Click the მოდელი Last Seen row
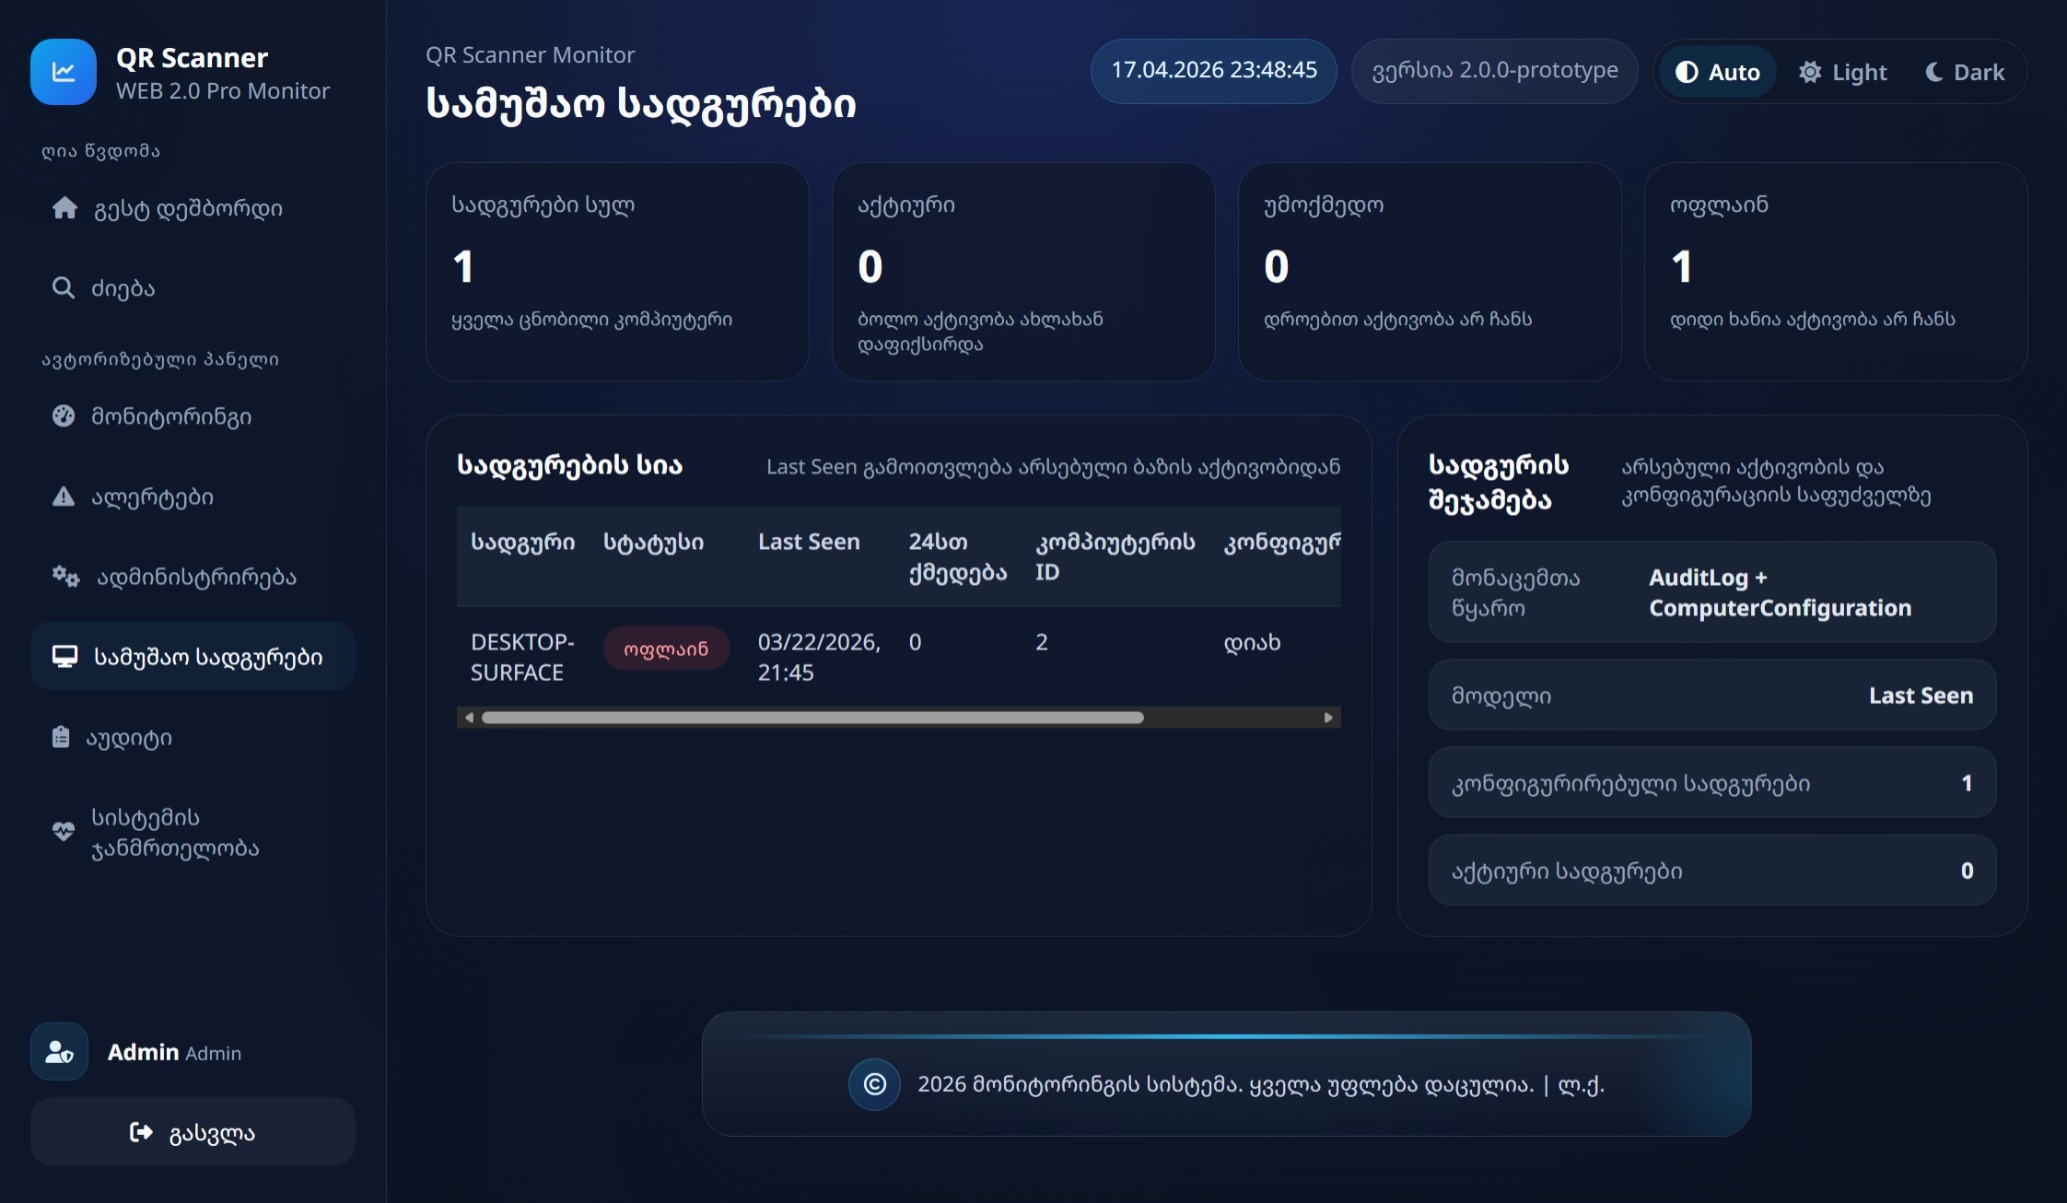This screenshot has width=2067, height=1203. (x=1712, y=695)
